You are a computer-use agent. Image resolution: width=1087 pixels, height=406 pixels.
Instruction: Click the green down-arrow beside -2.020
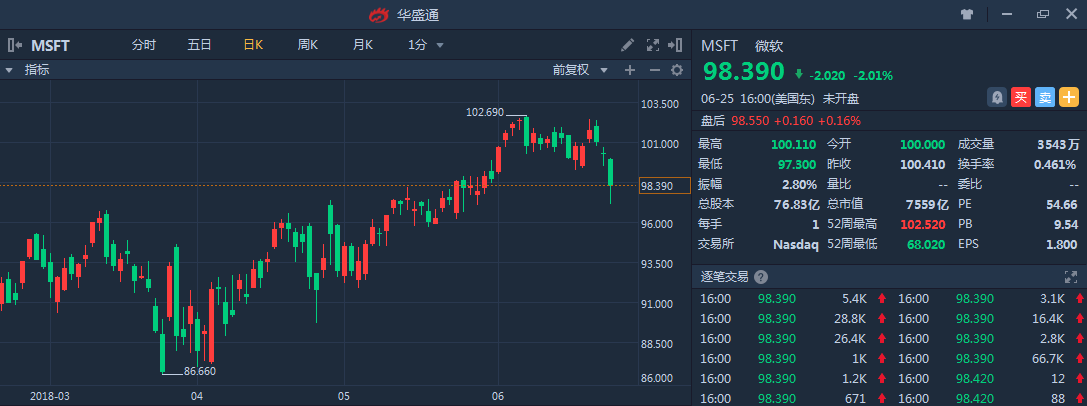(799, 74)
